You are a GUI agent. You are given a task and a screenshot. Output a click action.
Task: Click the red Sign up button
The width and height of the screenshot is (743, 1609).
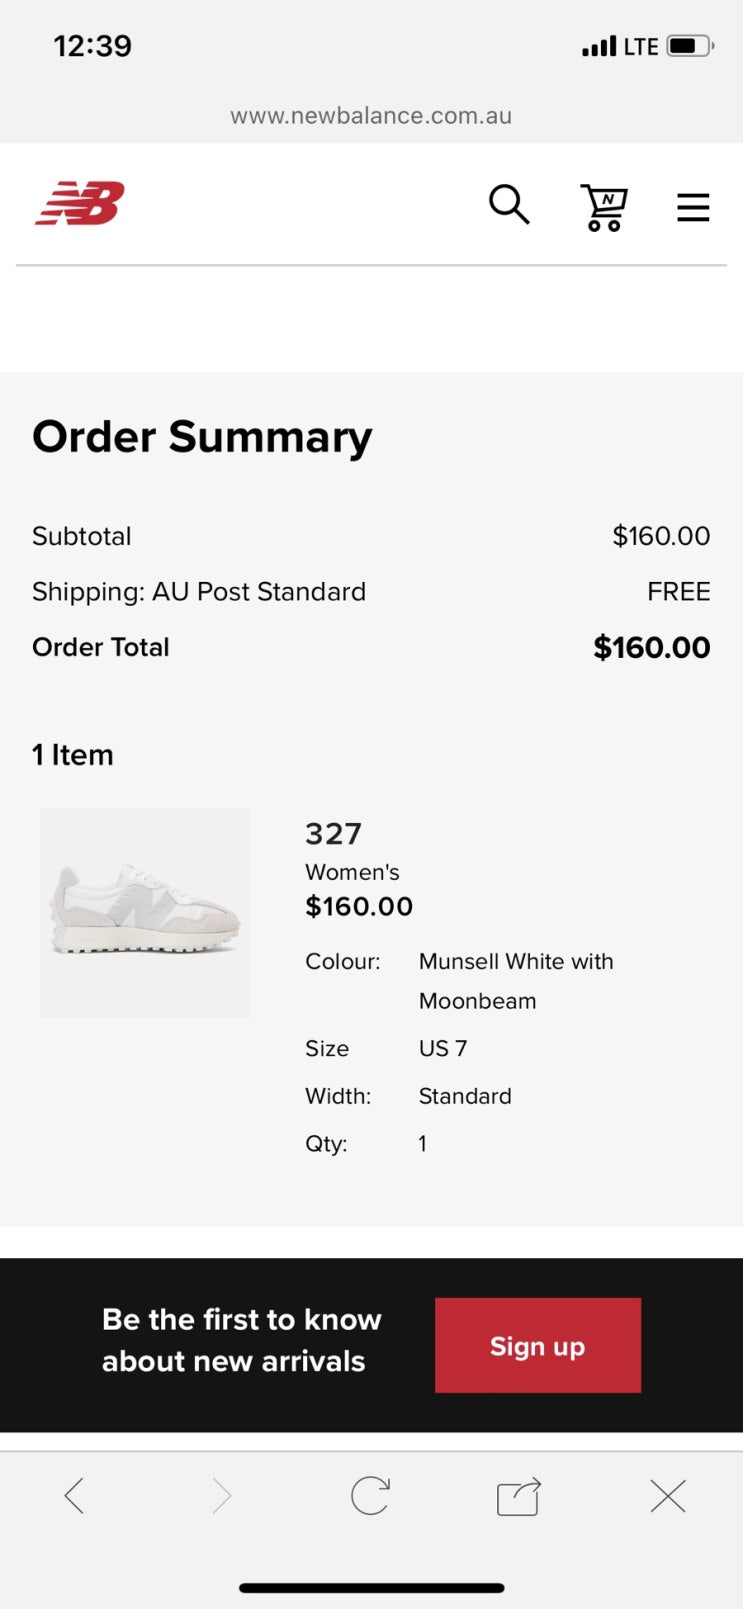537,1345
